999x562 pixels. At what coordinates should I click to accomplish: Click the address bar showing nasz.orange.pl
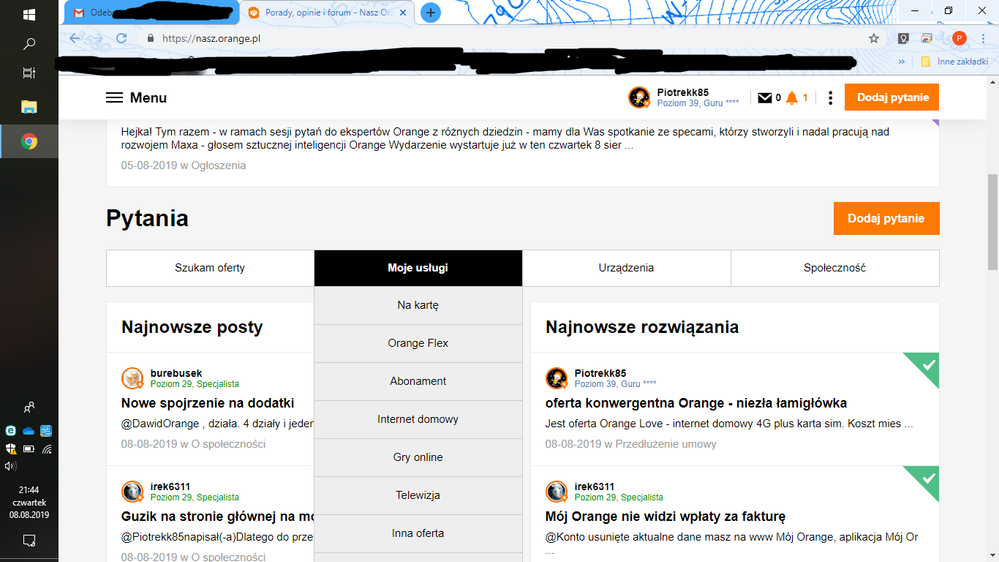click(x=500, y=38)
